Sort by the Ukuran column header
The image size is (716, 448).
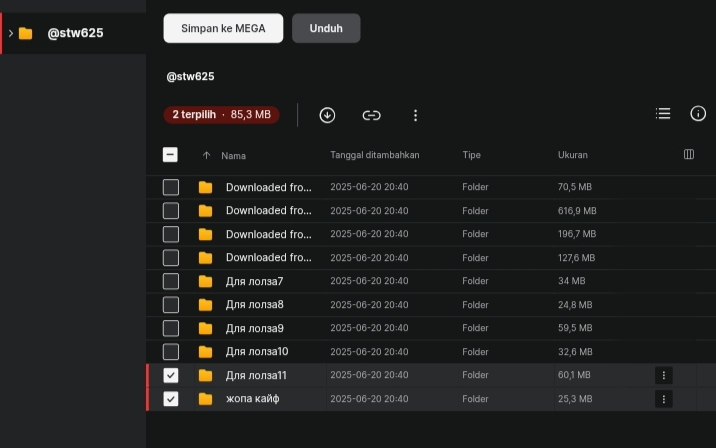pos(573,155)
